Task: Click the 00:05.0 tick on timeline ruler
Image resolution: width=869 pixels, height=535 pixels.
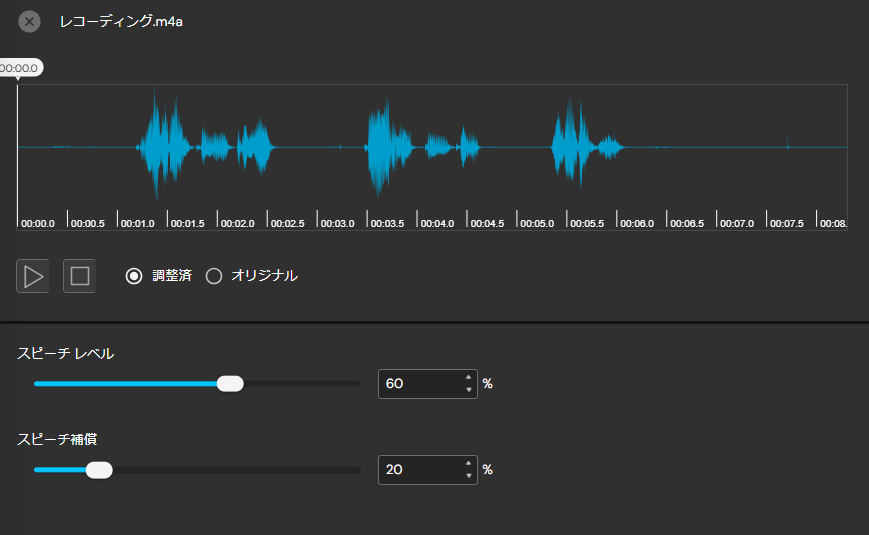Action: click(517, 218)
